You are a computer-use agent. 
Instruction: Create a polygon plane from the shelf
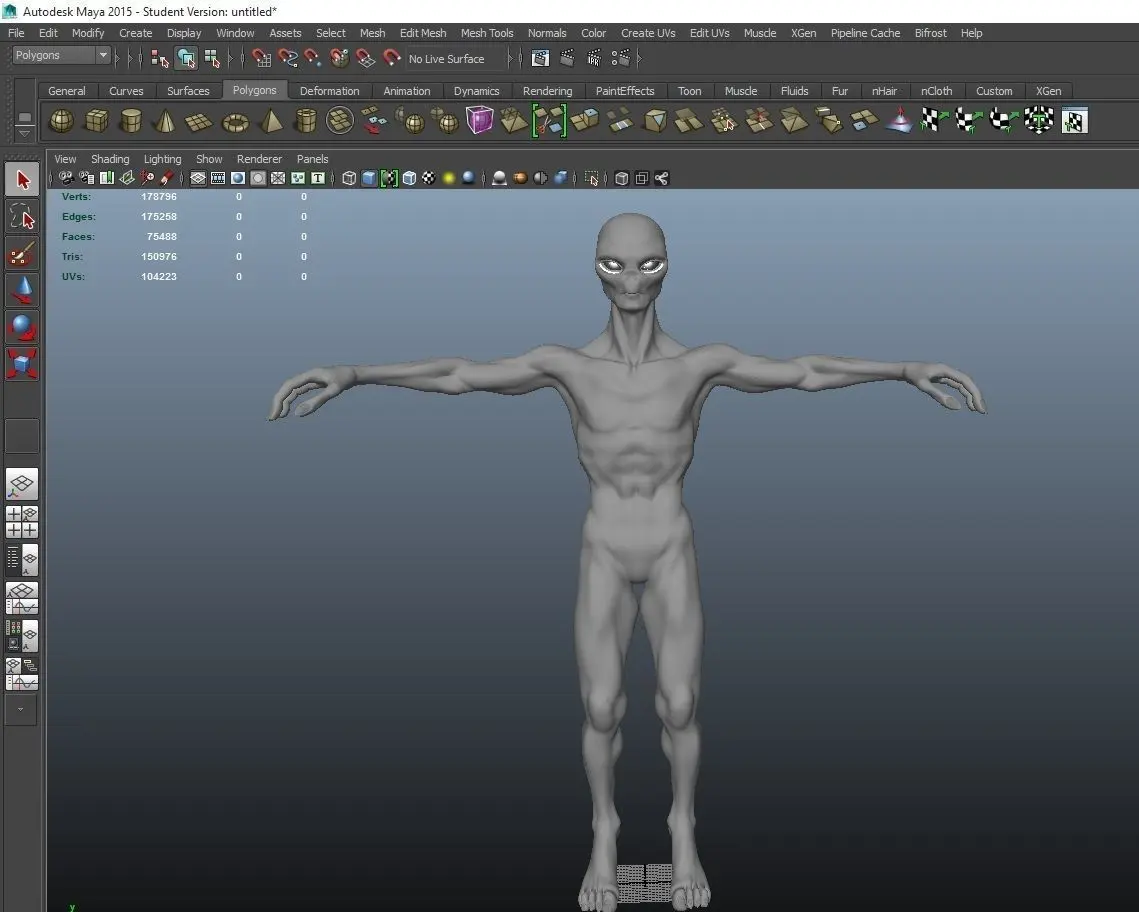coord(199,121)
